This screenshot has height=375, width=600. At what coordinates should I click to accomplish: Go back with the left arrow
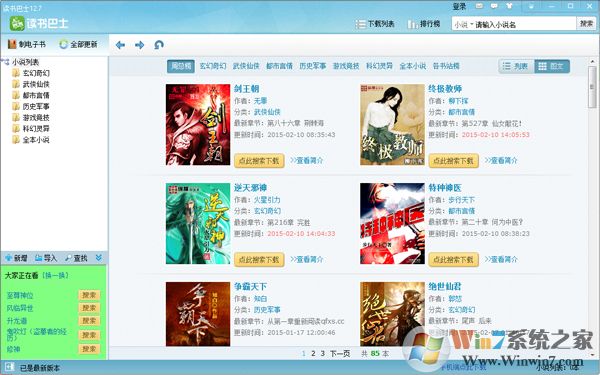click(x=120, y=45)
